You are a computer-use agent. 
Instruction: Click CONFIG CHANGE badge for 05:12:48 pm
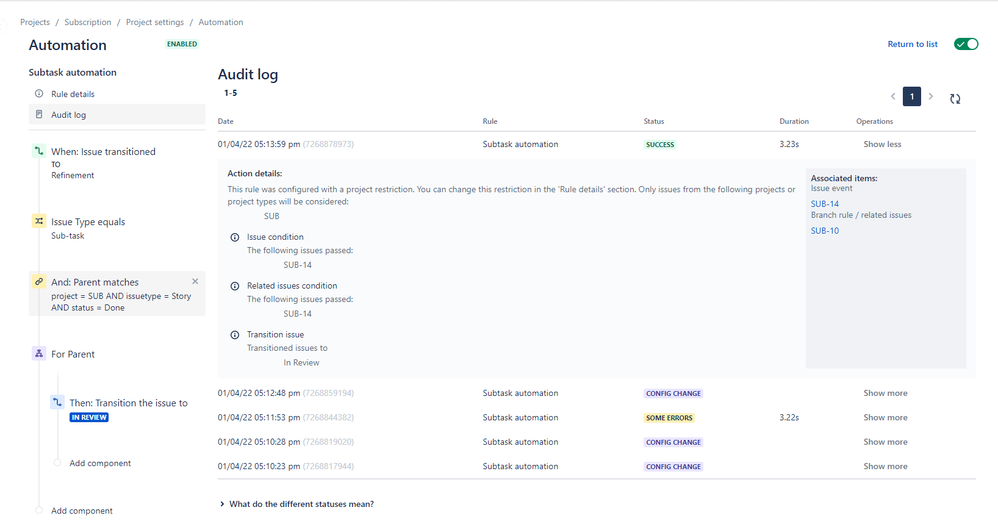coord(673,393)
